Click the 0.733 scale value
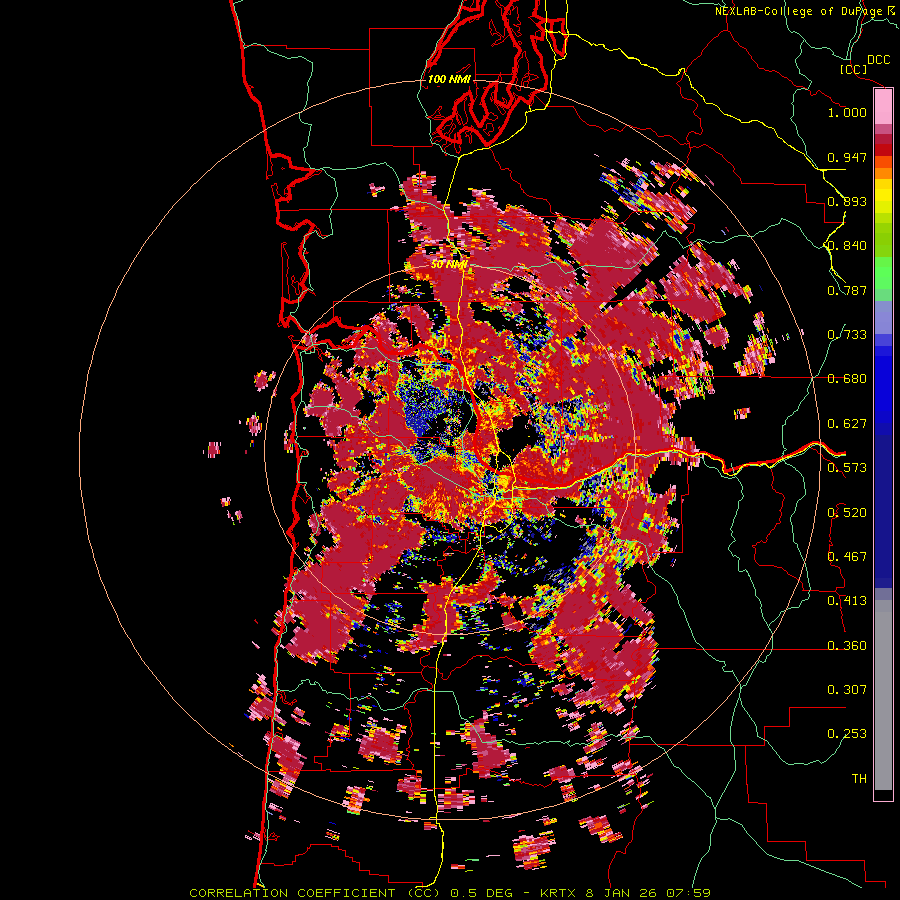Viewport: 900px width, 900px height. point(847,335)
